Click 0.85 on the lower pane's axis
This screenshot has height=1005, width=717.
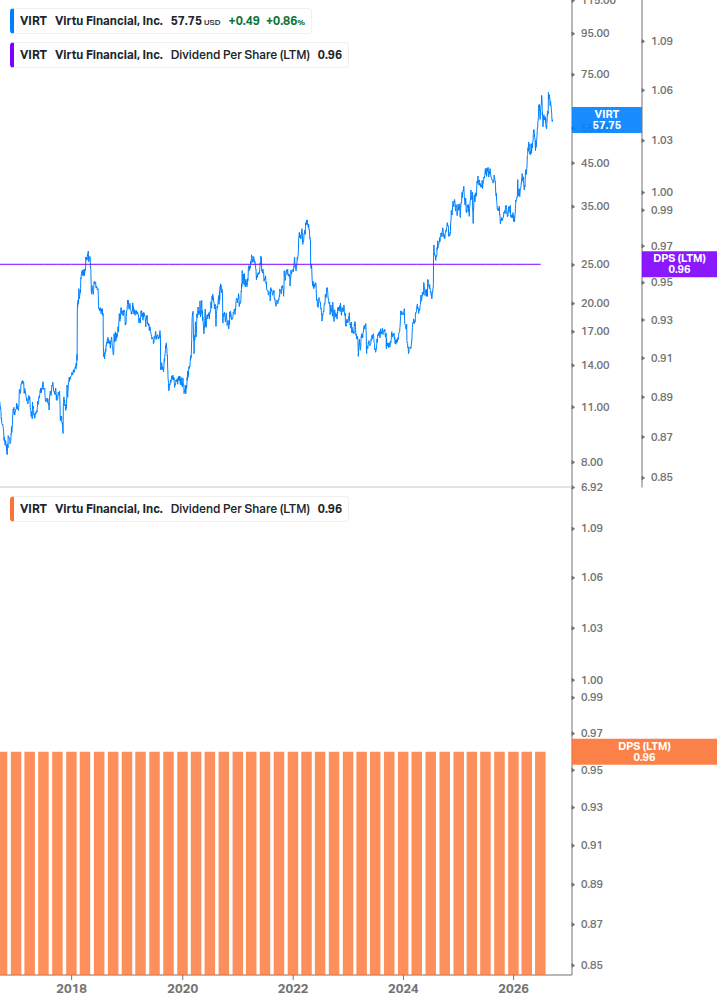[592, 965]
